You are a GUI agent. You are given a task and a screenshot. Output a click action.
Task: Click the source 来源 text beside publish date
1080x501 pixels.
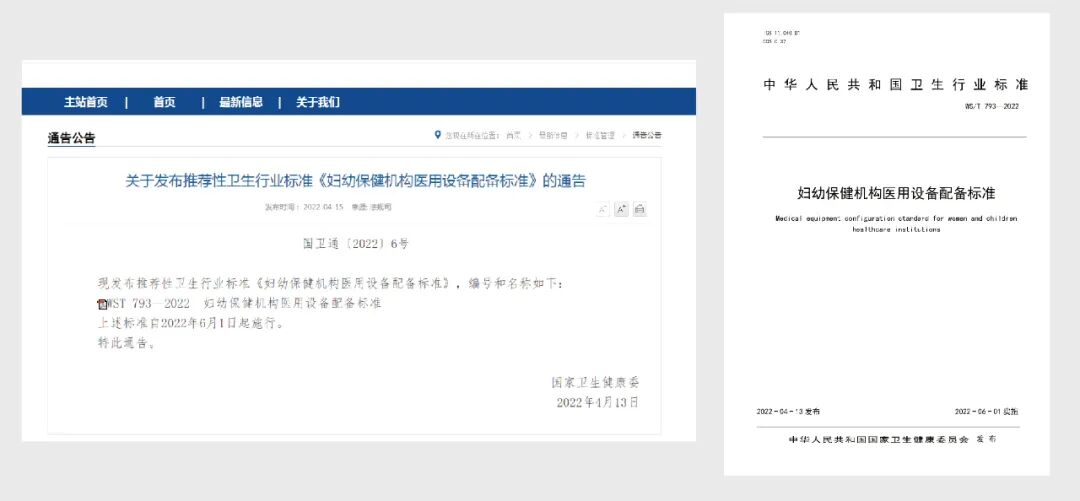coord(371,207)
